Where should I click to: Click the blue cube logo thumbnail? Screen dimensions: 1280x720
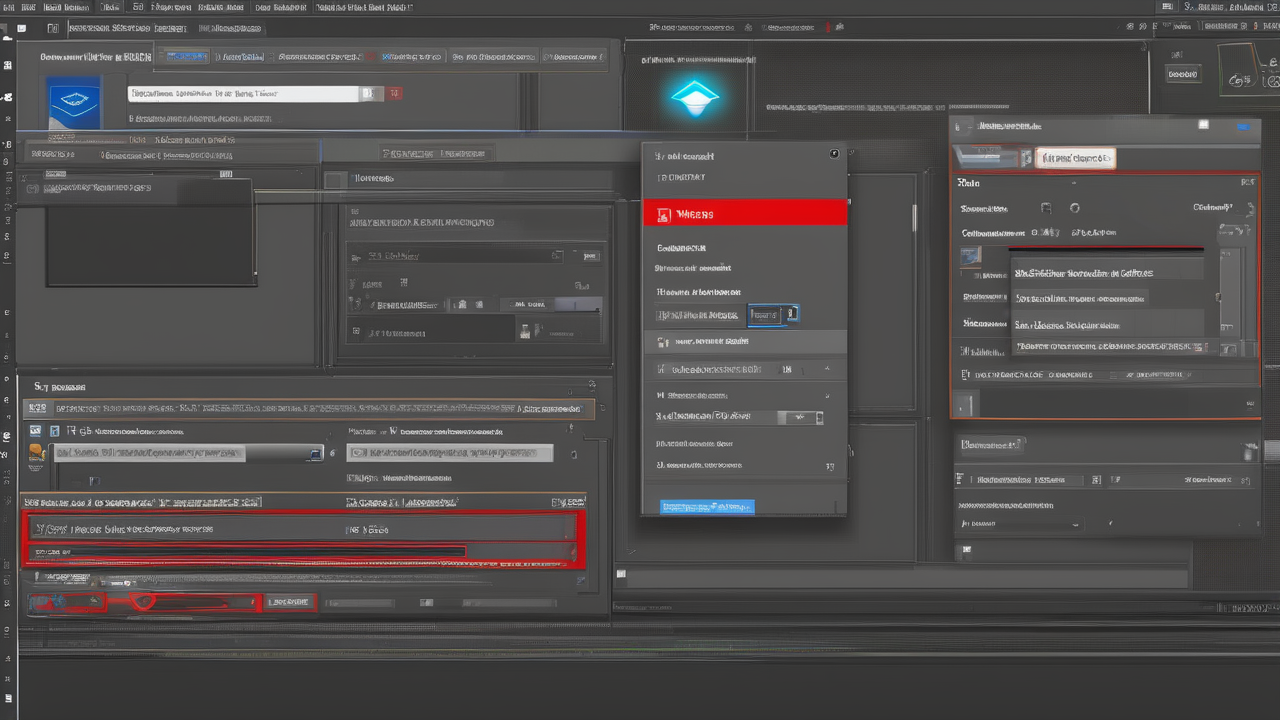[74, 101]
